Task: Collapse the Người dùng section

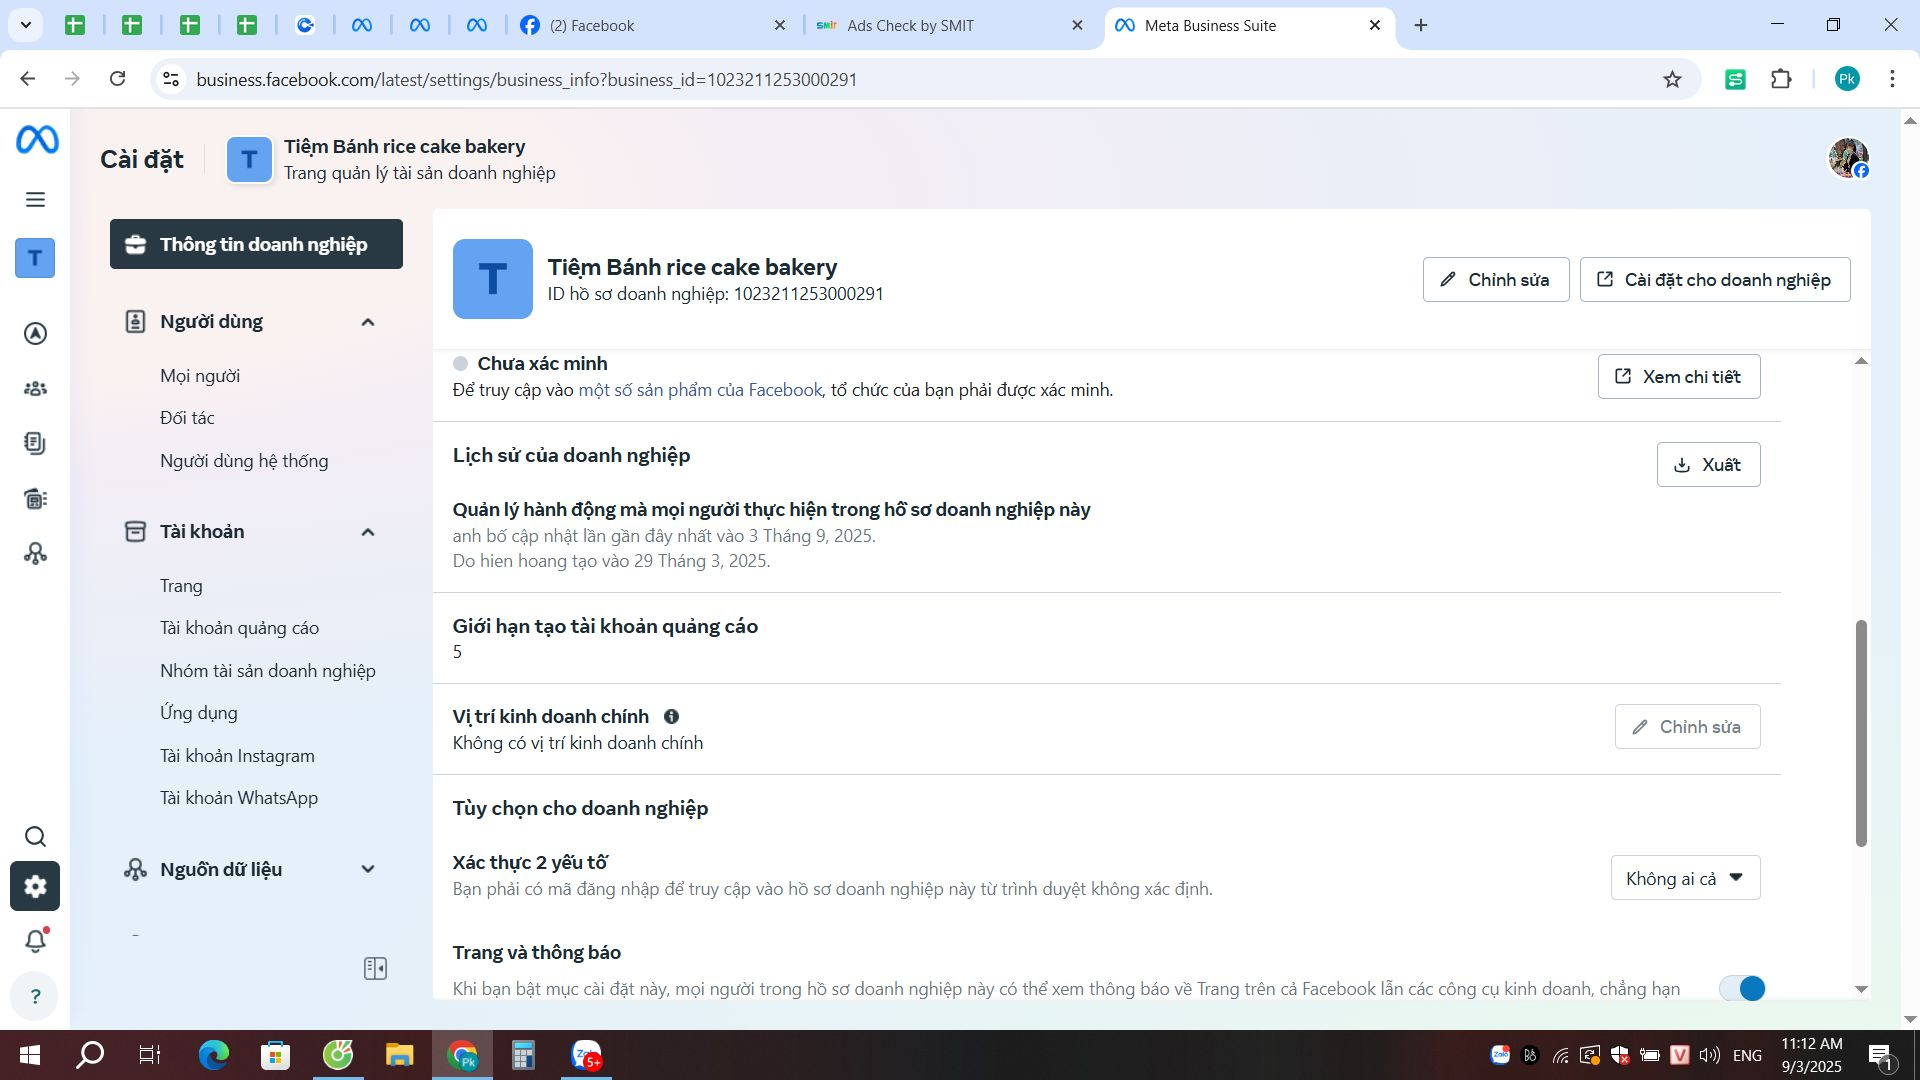Action: tap(368, 322)
